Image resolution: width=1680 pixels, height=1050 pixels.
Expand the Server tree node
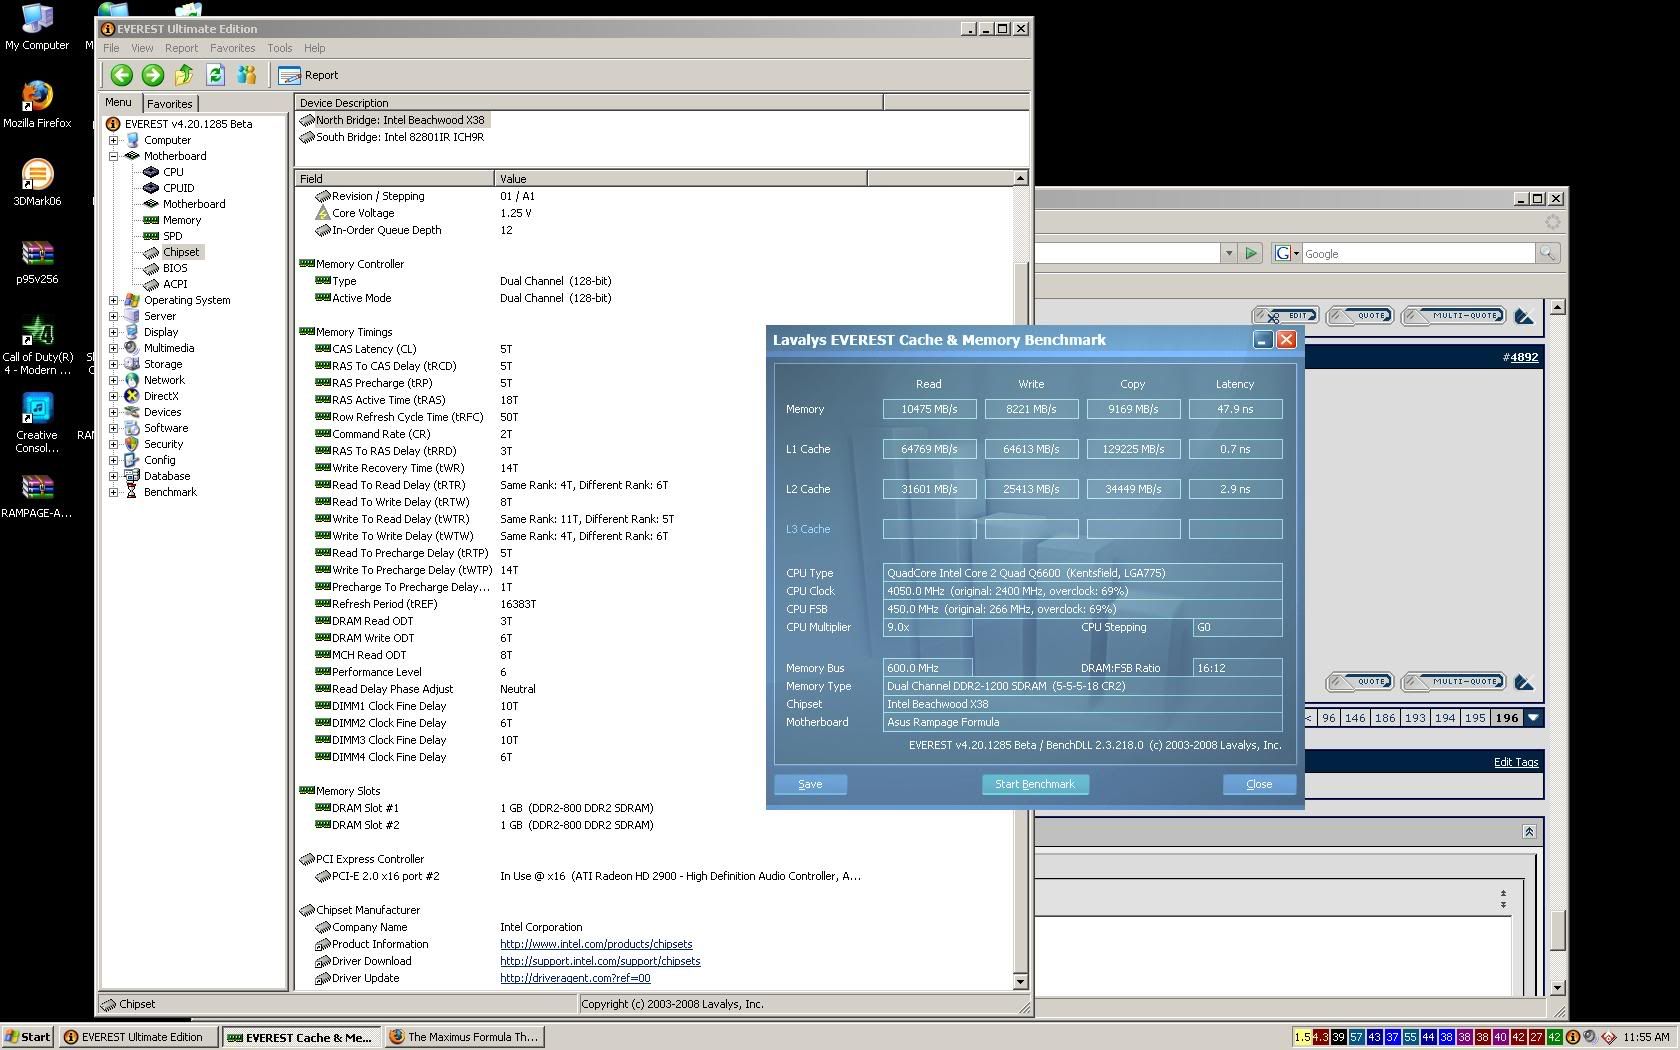[113, 316]
